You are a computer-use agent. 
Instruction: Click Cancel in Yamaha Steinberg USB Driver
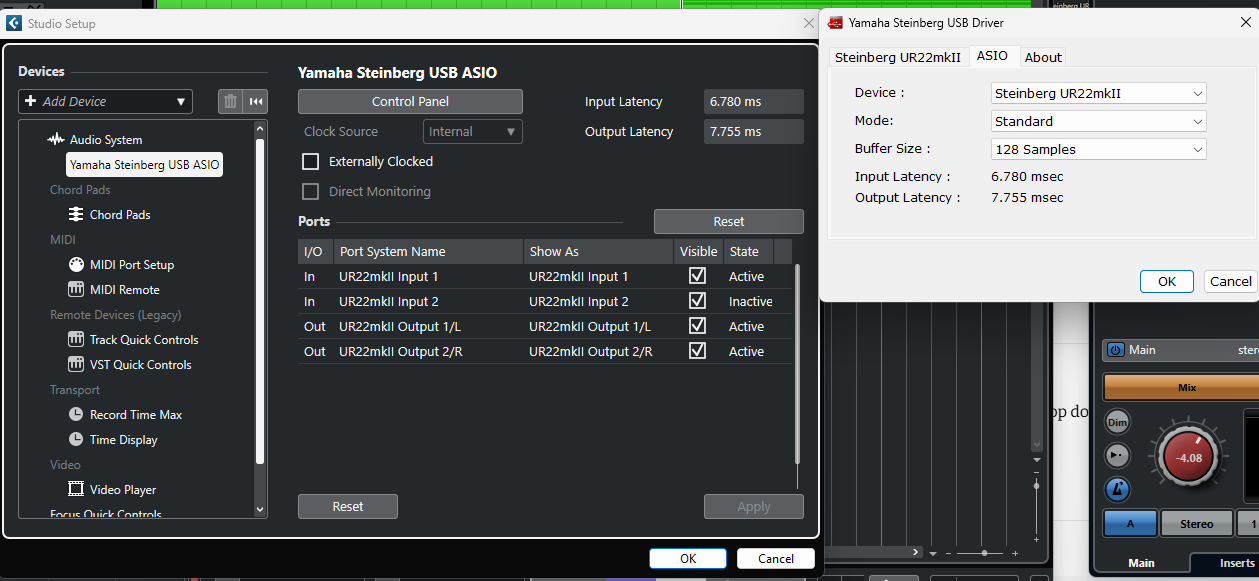pyautogui.click(x=1230, y=281)
